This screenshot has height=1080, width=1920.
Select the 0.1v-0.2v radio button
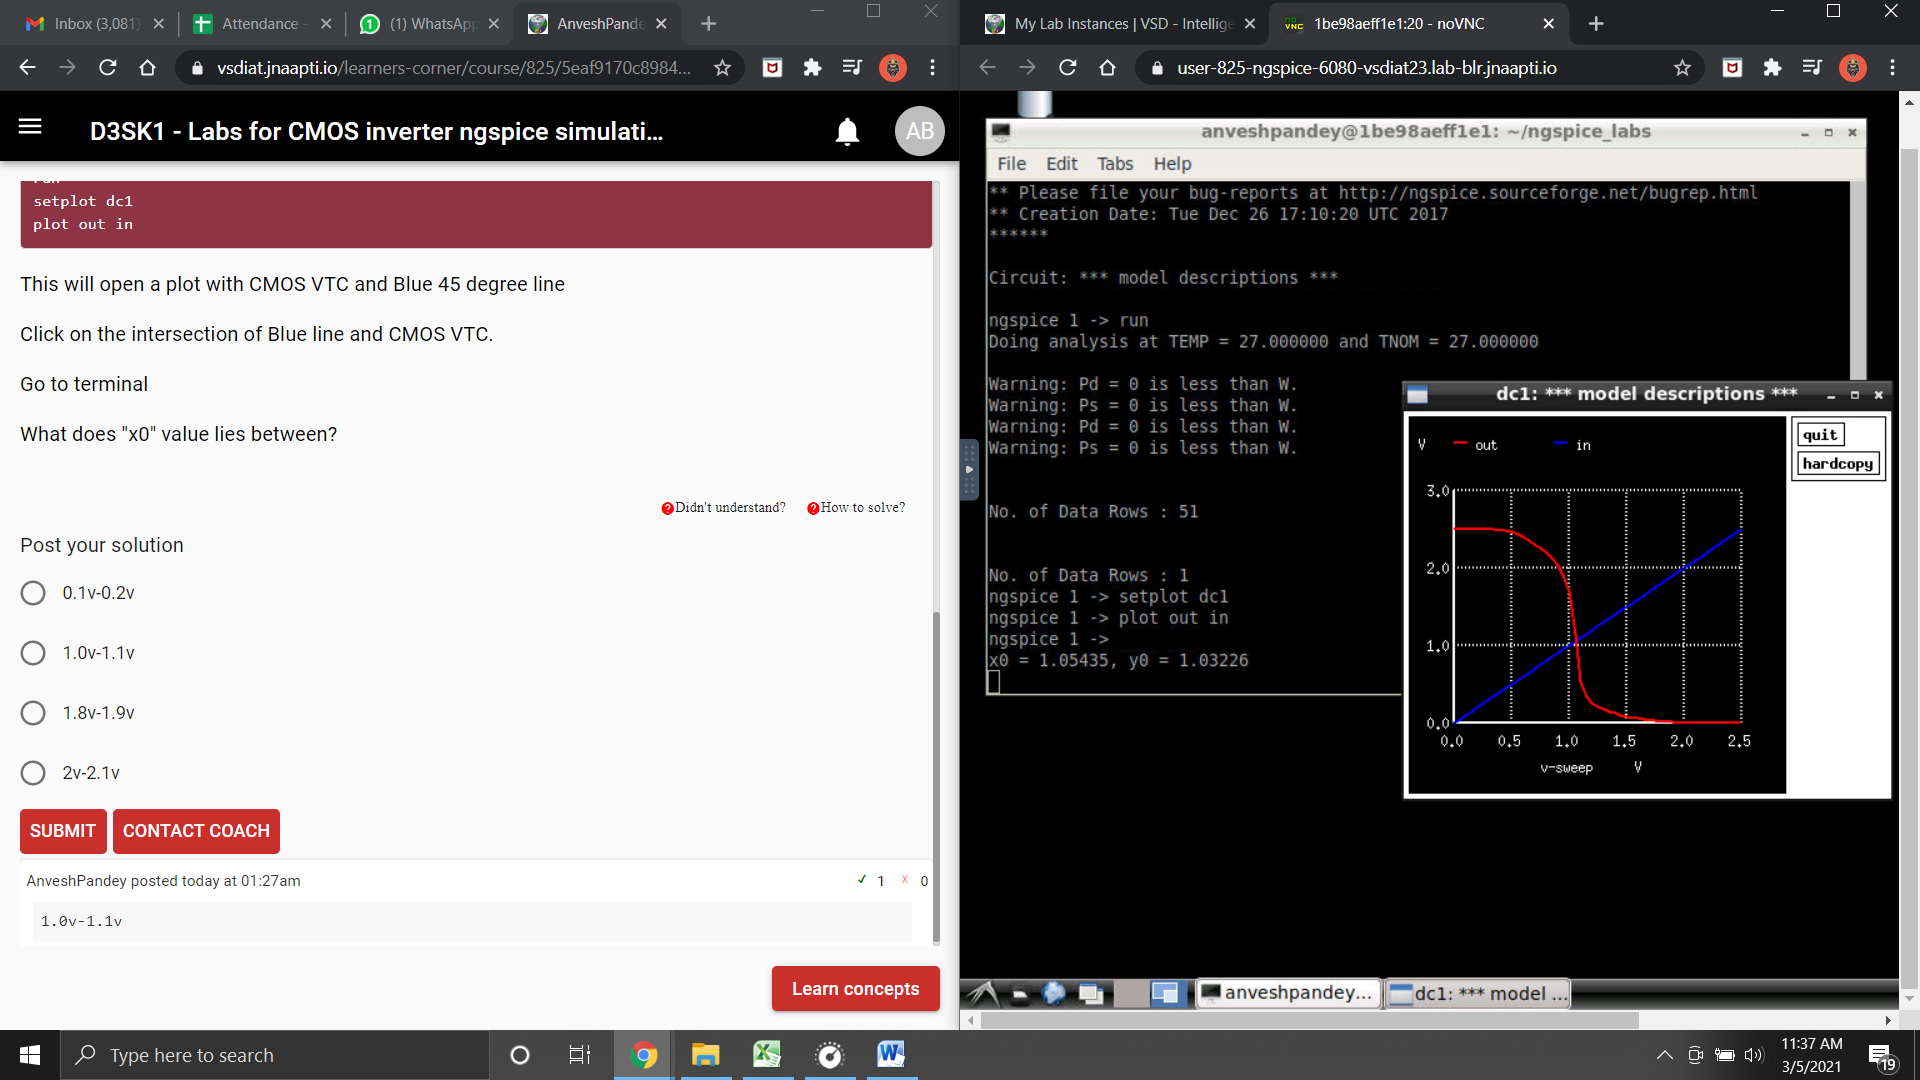click(32, 592)
